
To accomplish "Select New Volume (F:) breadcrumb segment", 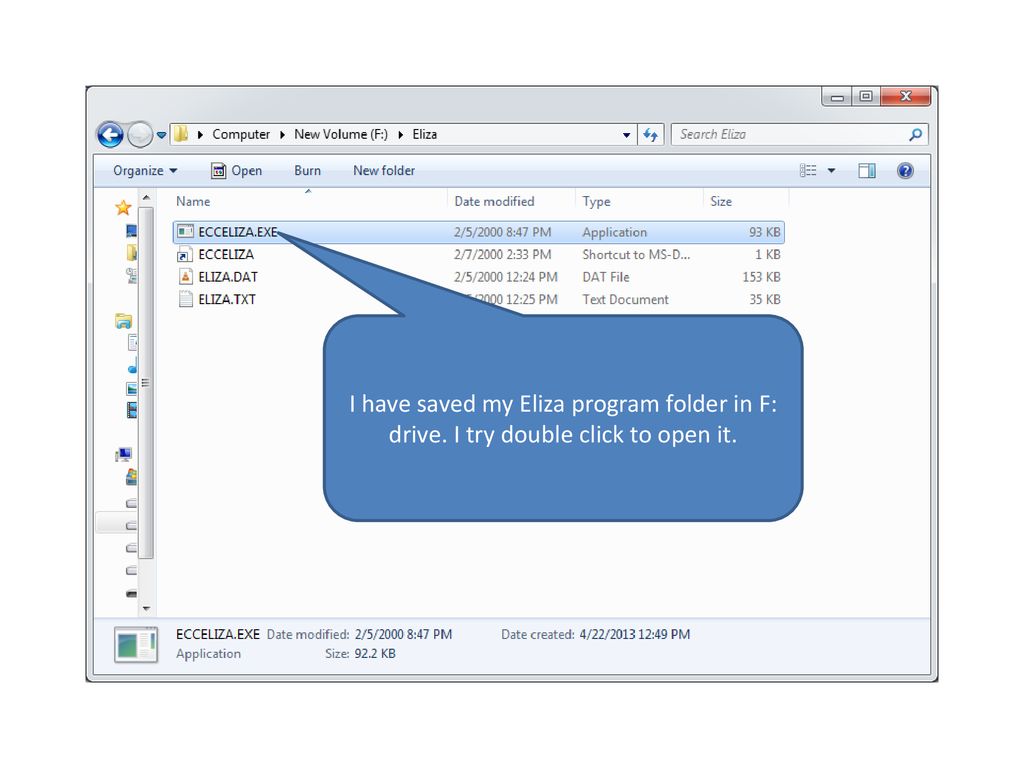I will 340,134.
